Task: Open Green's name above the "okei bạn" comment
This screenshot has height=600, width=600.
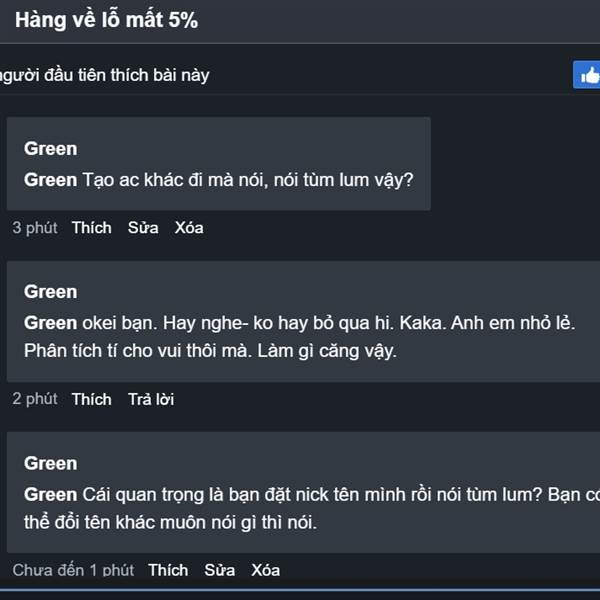Action: pyautogui.click(x=50, y=292)
